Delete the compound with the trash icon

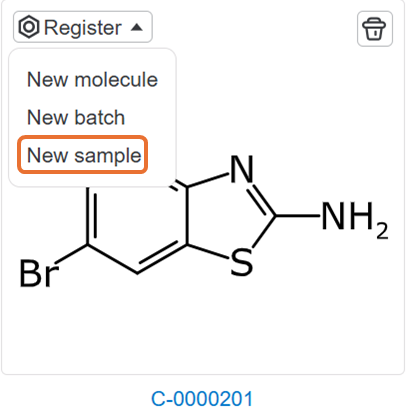[374, 29]
